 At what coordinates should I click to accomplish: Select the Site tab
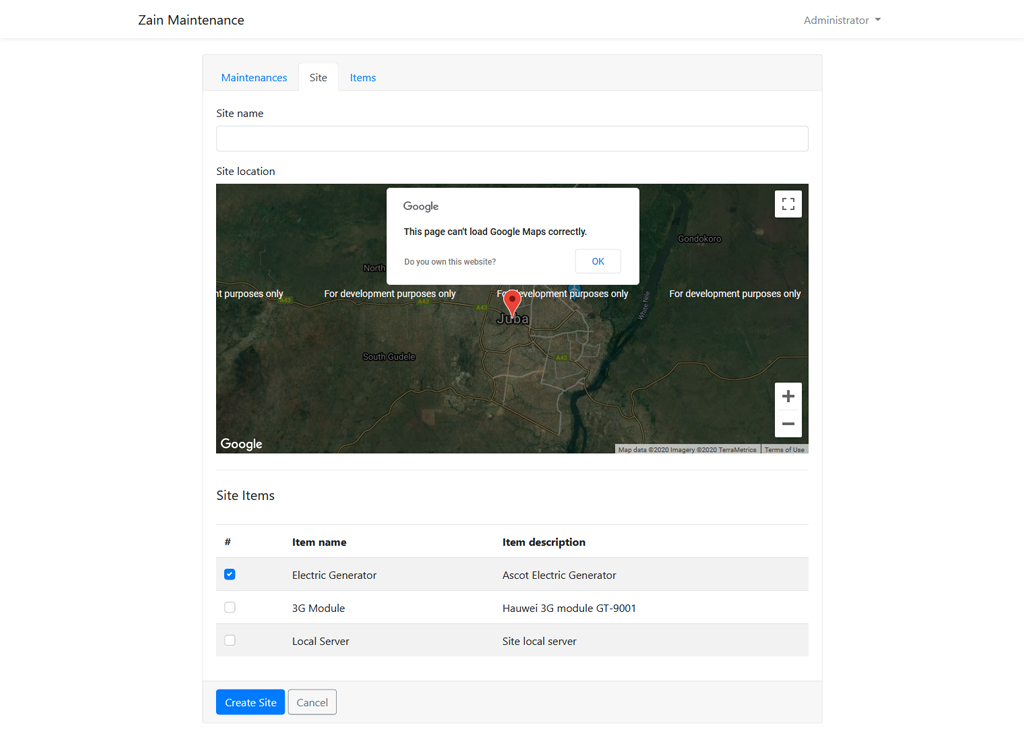[318, 78]
